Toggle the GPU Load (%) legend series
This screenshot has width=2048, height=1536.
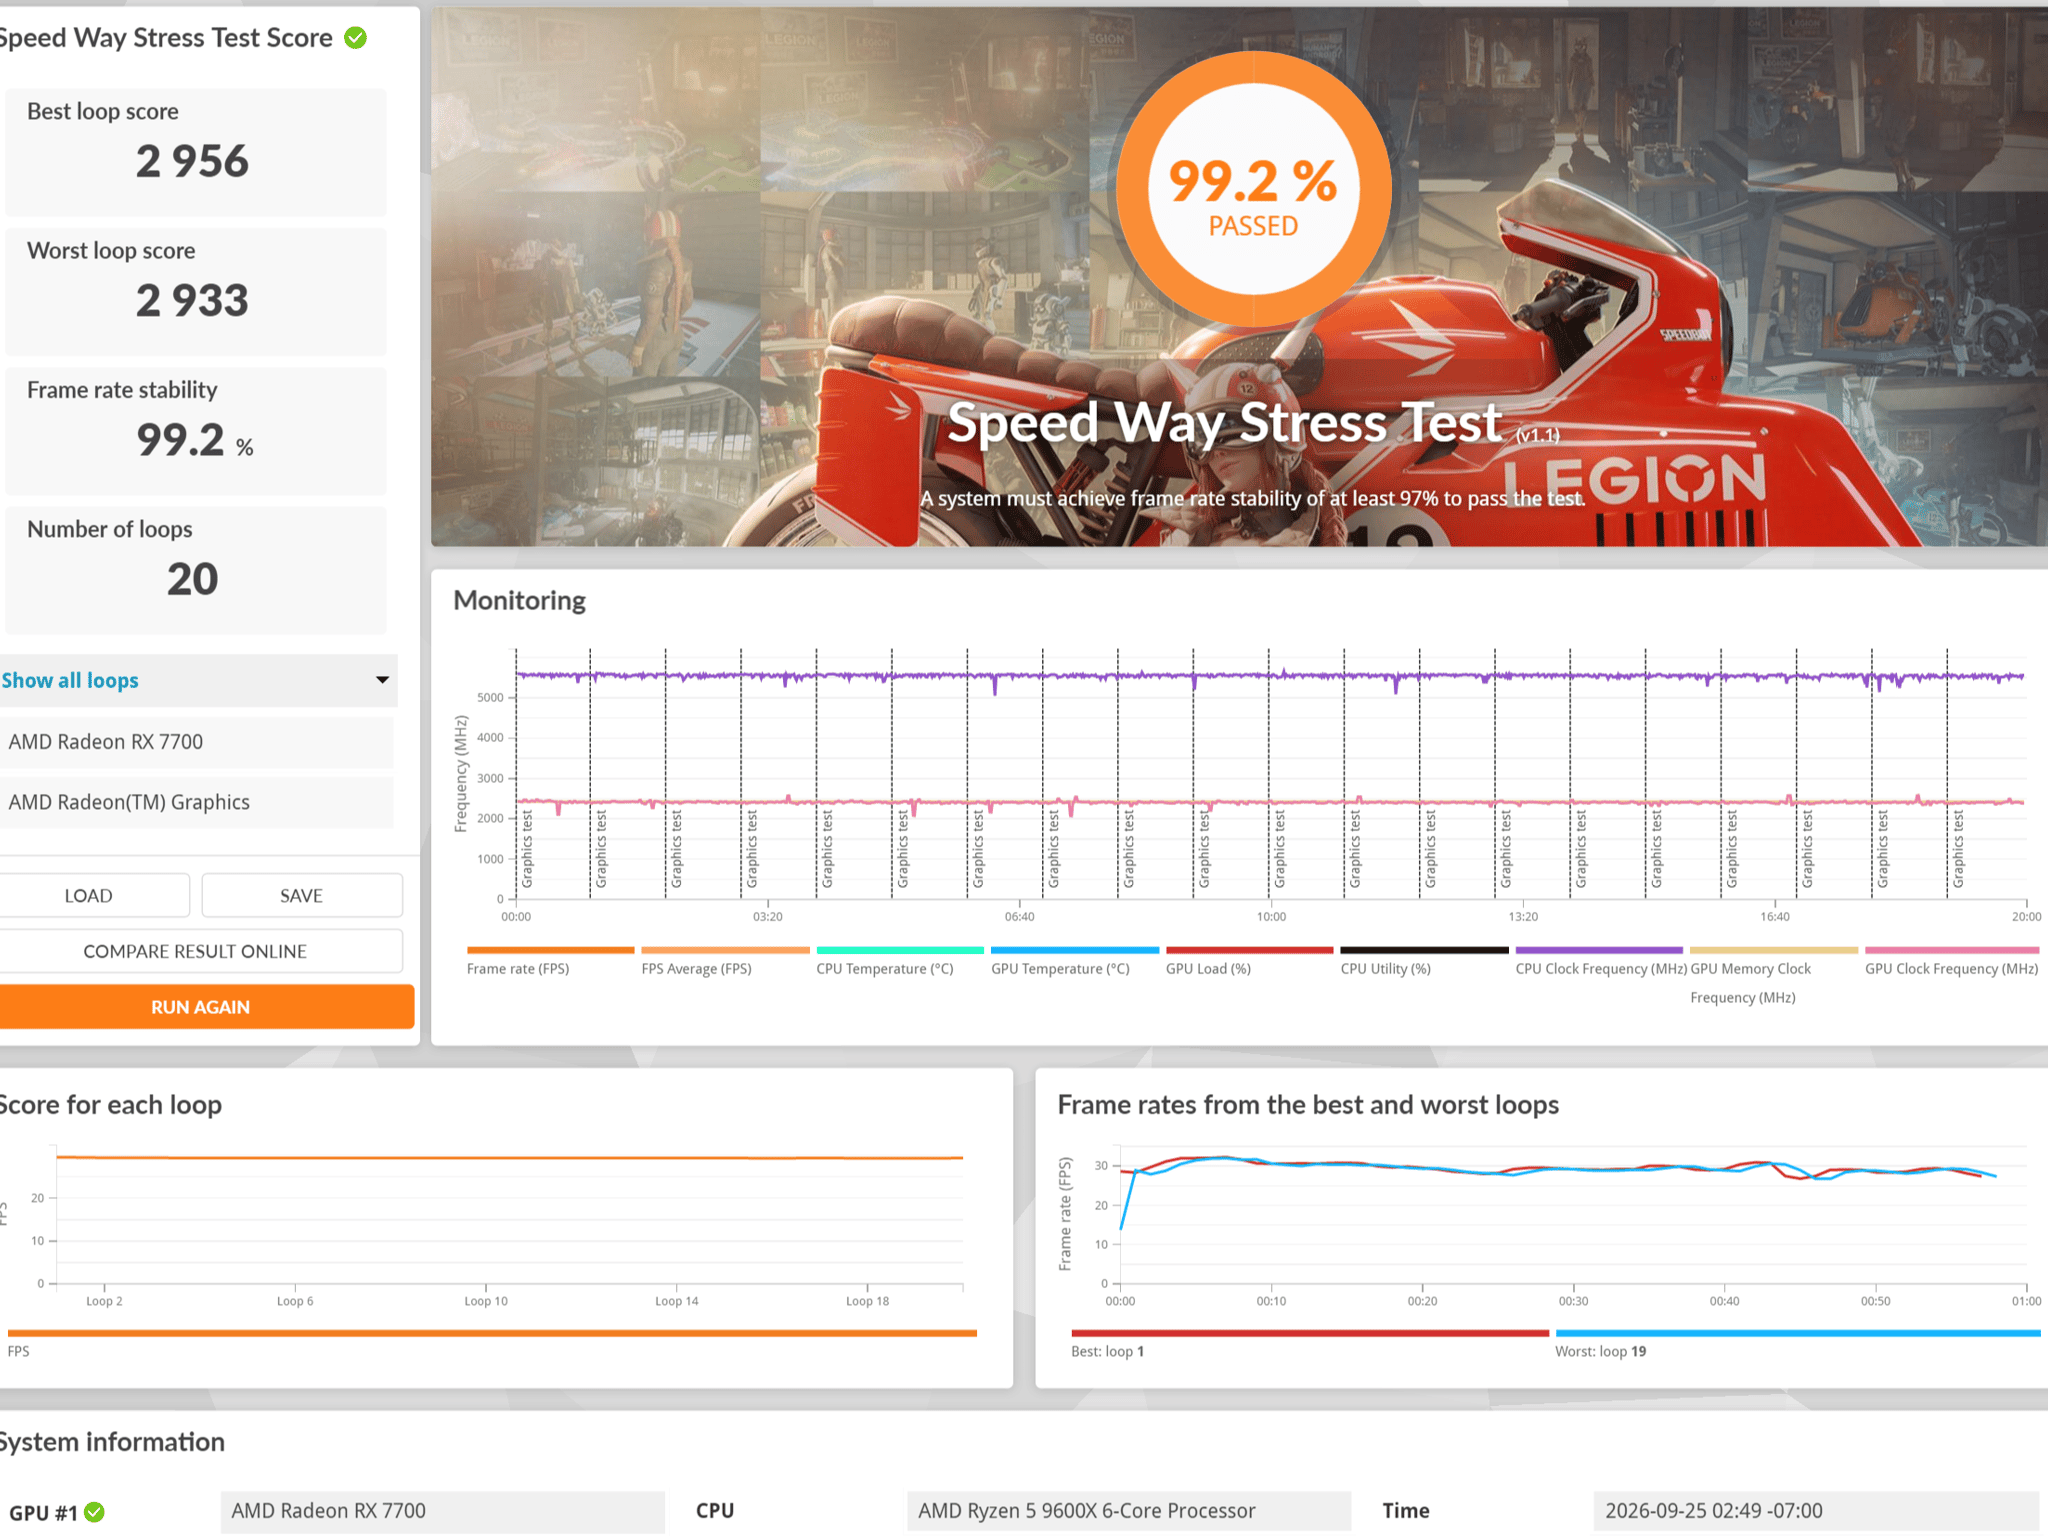click(1249, 962)
